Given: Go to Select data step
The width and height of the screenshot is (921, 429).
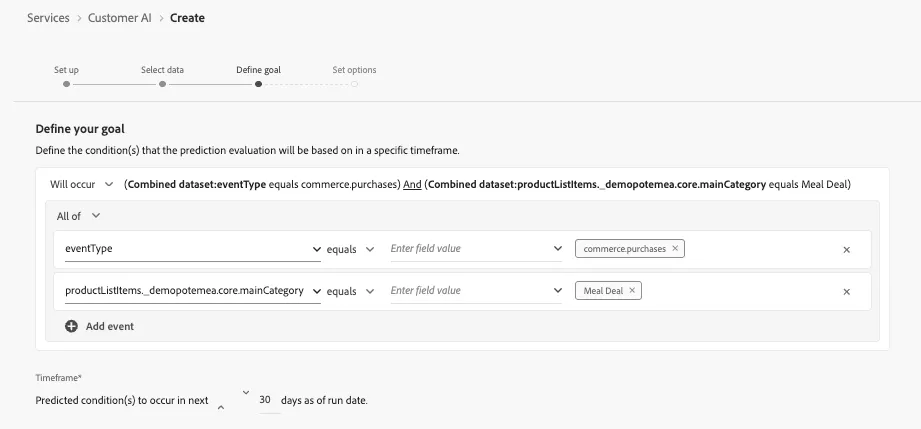Looking at the screenshot, I should pyautogui.click(x=162, y=76).
